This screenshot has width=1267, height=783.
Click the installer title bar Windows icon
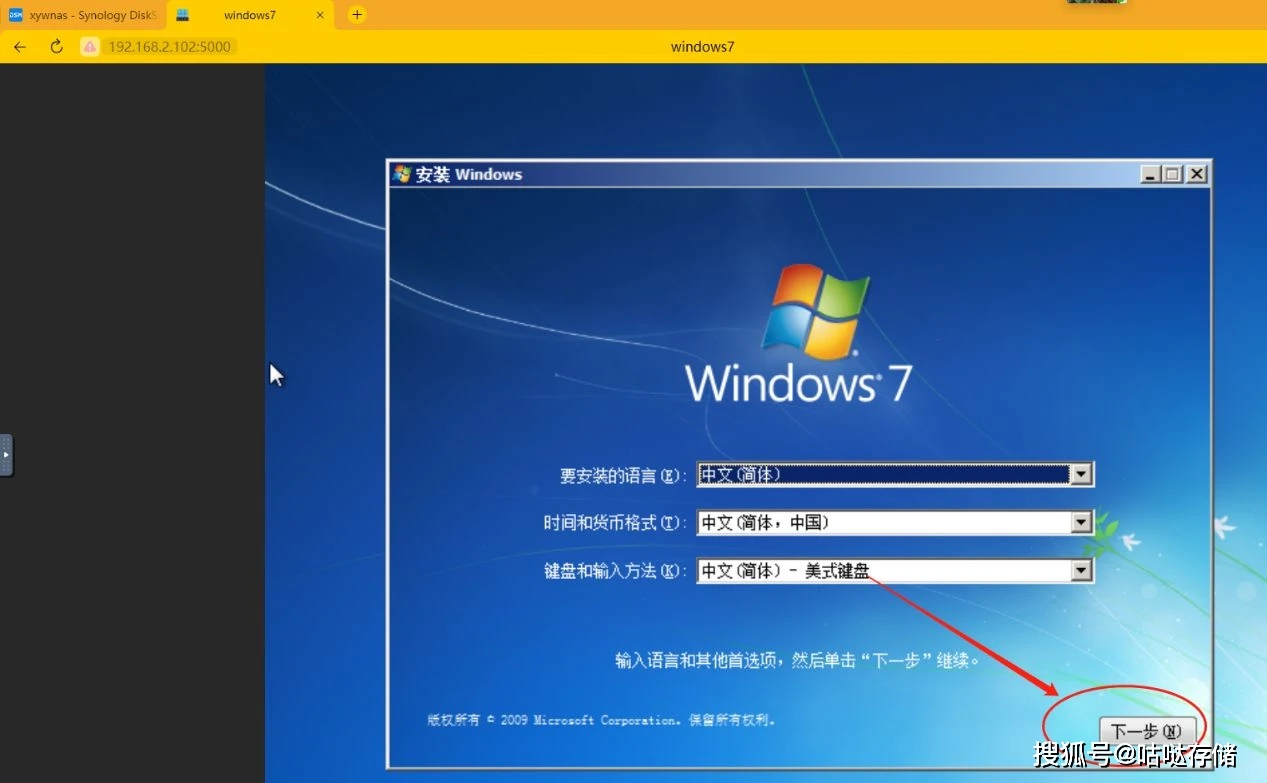point(404,173)
